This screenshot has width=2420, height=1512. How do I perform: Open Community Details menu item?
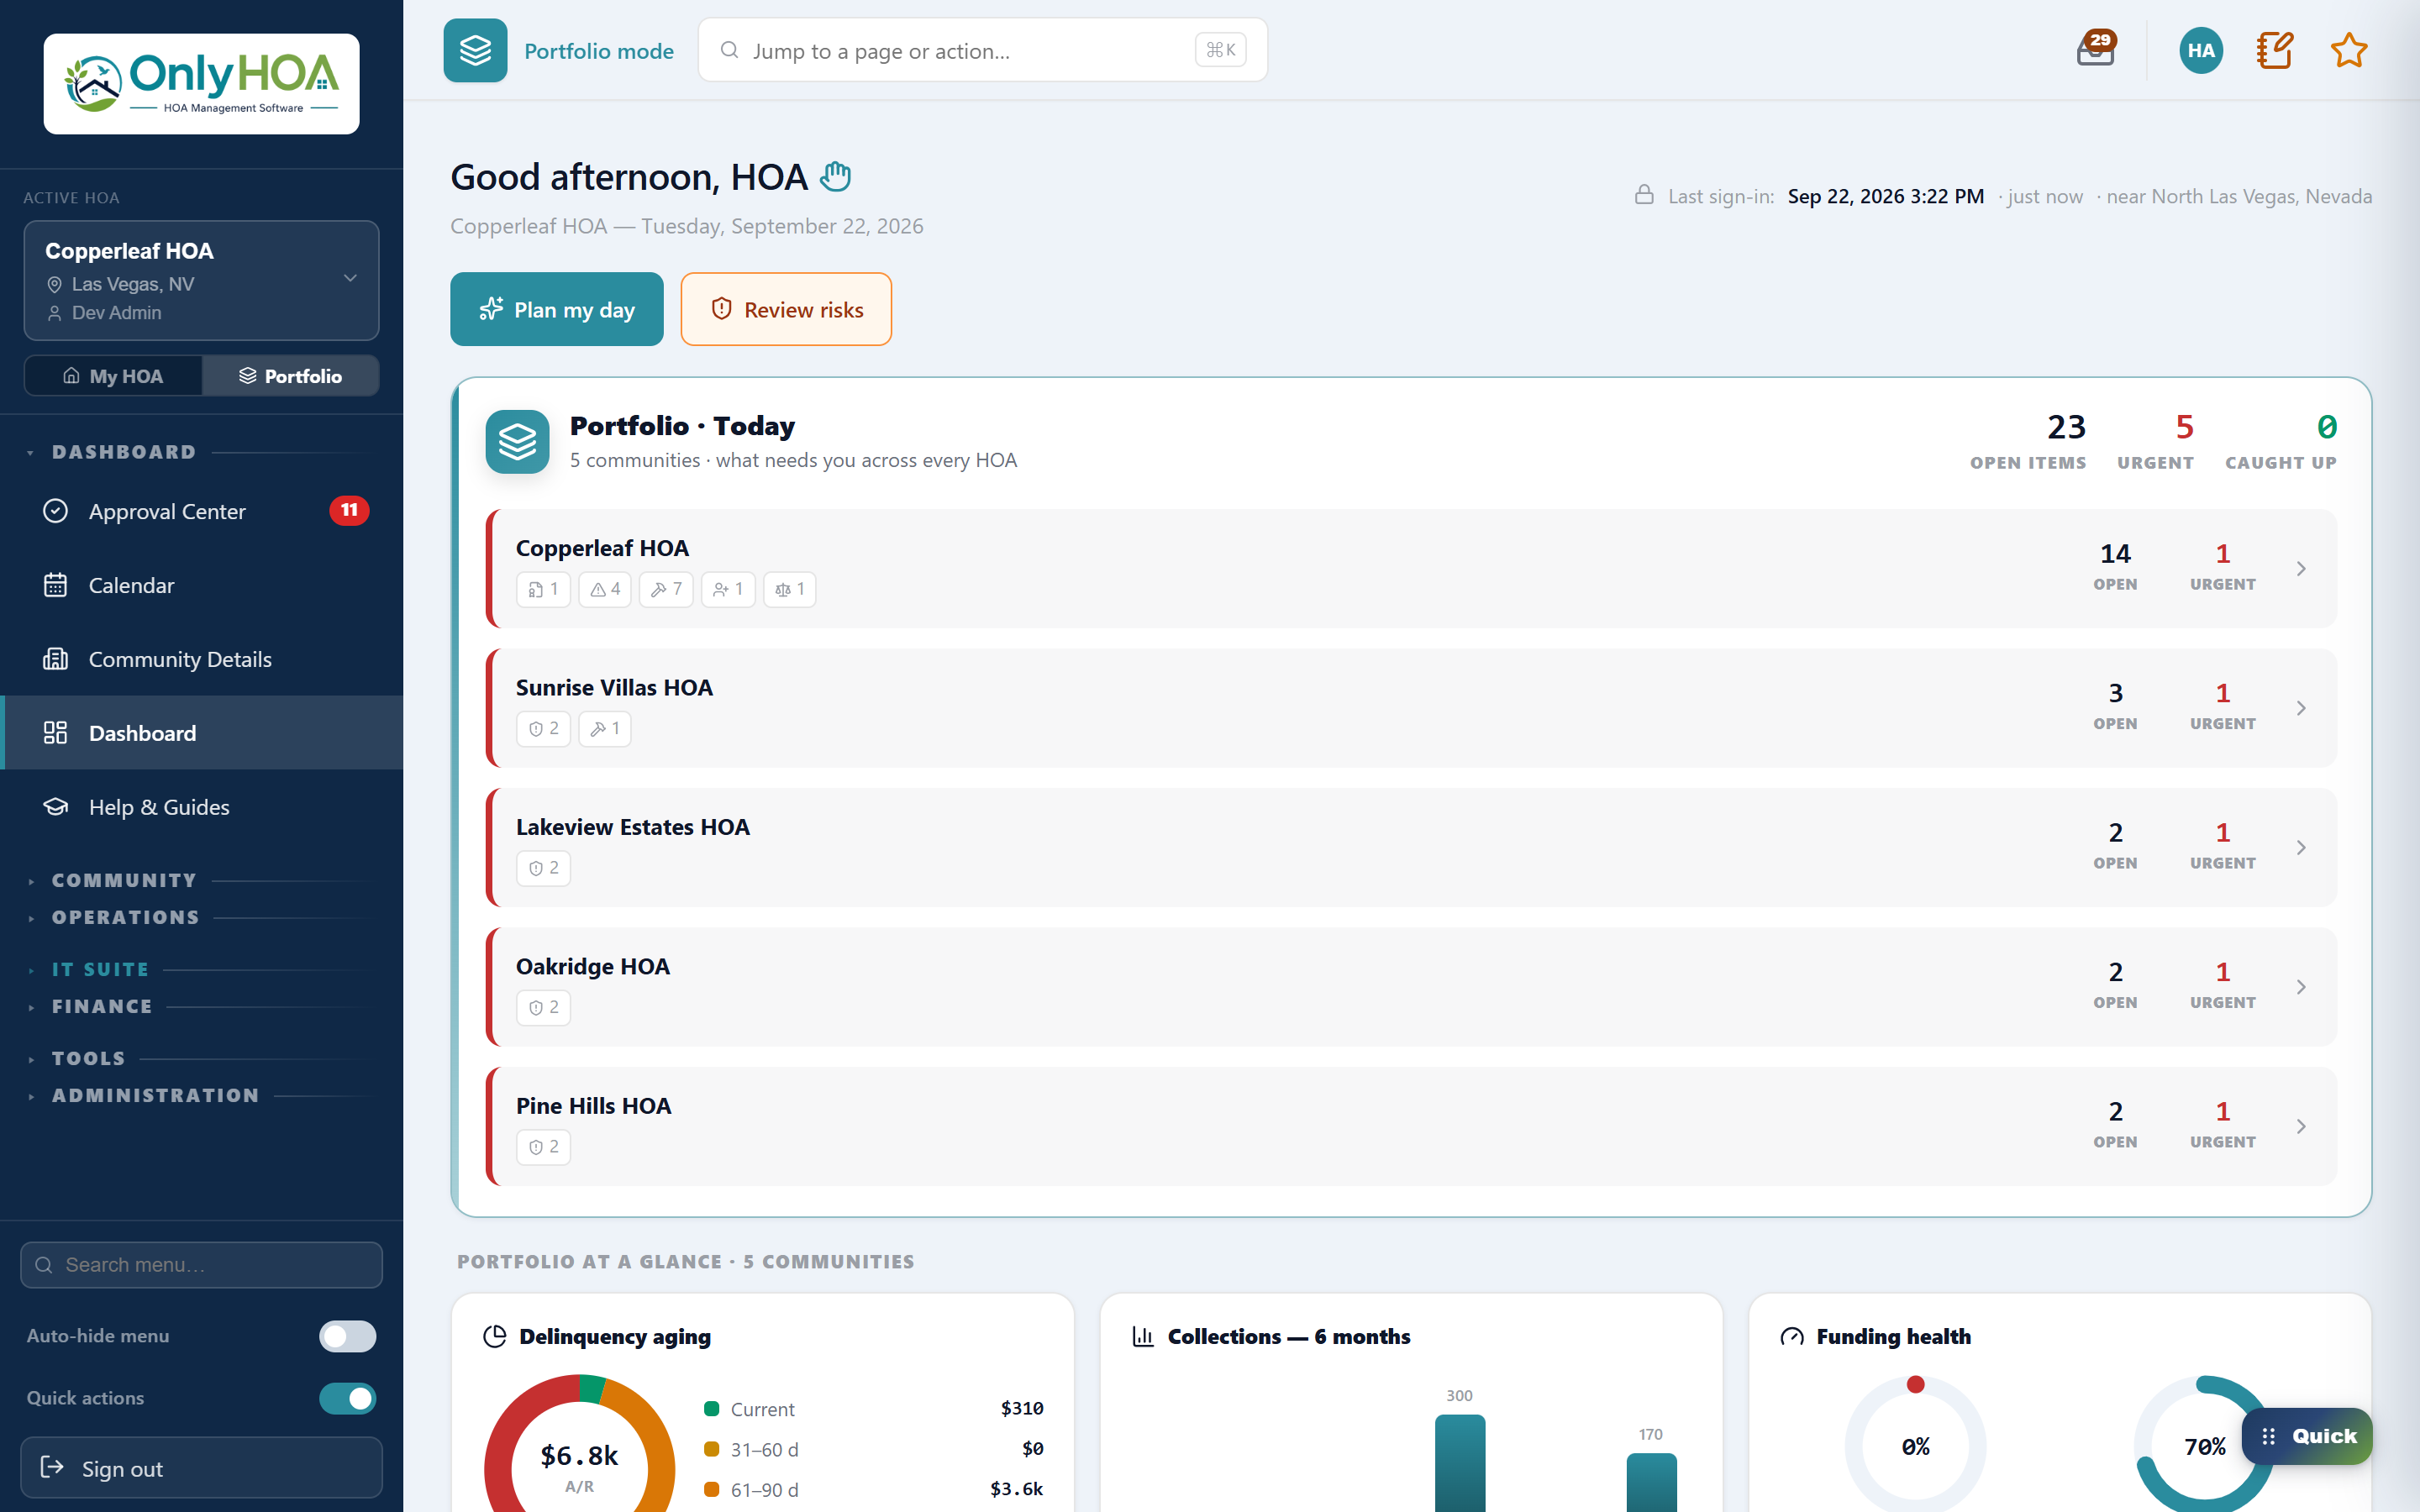(201, 659)
